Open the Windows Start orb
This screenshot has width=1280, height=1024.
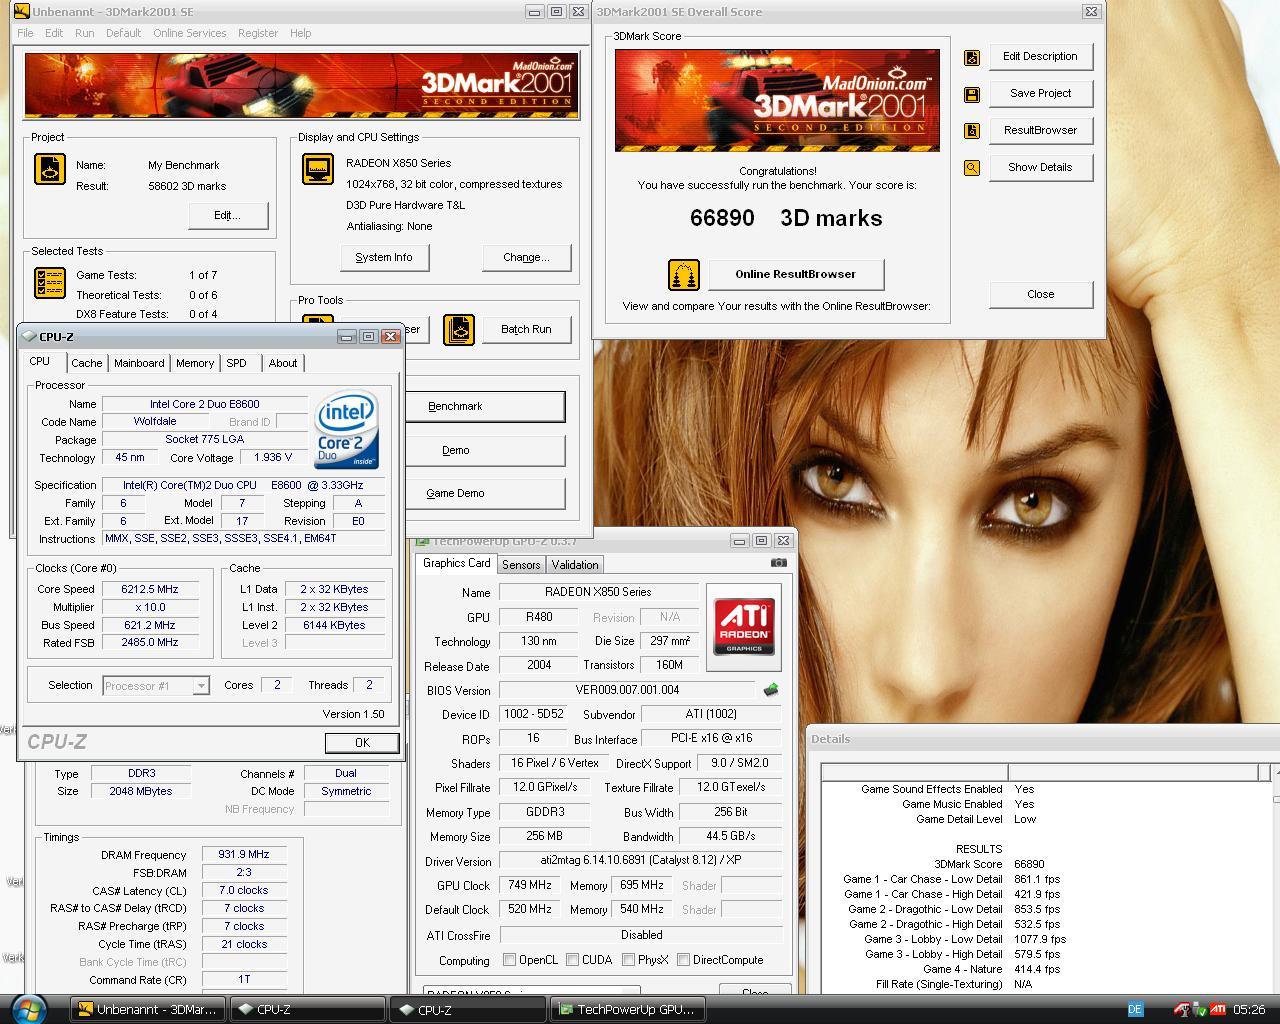click(28, 1008)
